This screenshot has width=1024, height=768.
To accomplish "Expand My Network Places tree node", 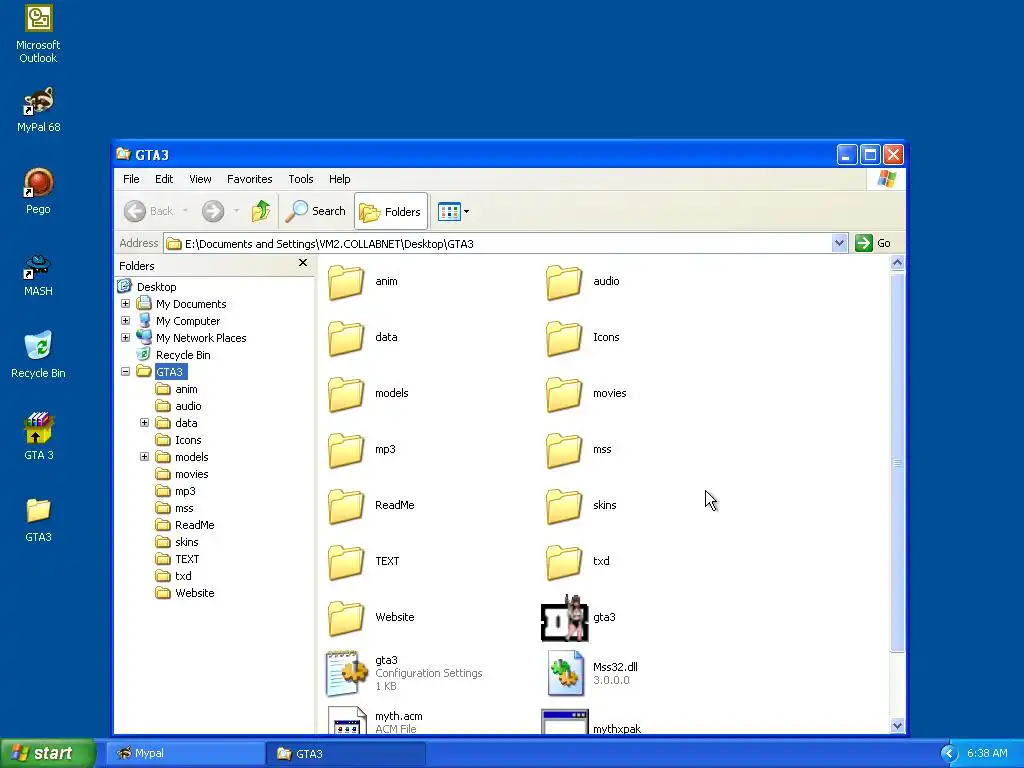I will (x=125, y=338).
